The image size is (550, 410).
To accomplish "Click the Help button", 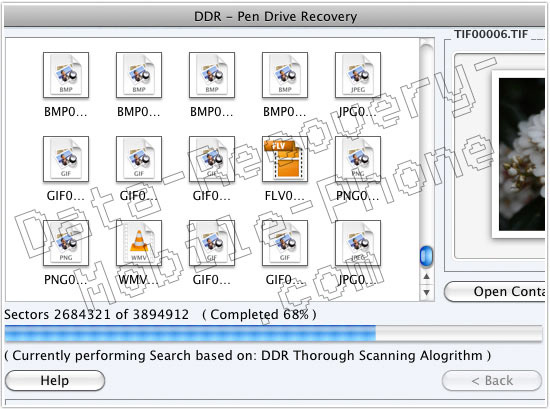I will click(55, 381).
